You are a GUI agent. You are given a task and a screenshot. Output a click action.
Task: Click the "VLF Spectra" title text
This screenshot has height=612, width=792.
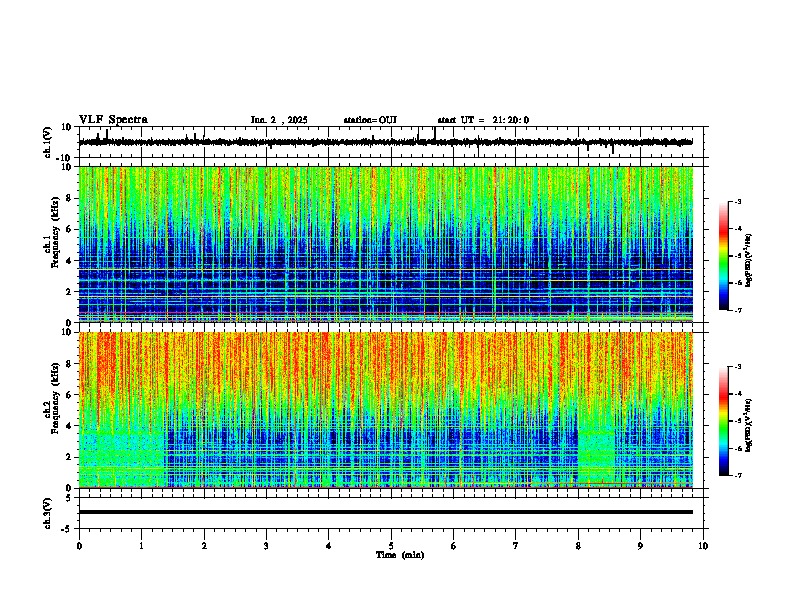click(x=113, y=120)
